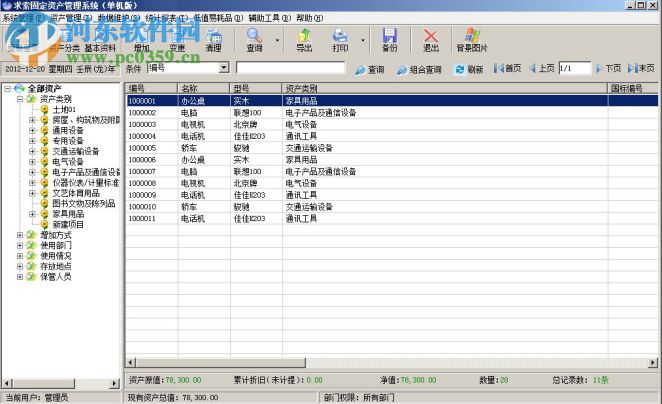Sort by the 编号 column header
662x404 pixels.
click(x=152, y=88)
